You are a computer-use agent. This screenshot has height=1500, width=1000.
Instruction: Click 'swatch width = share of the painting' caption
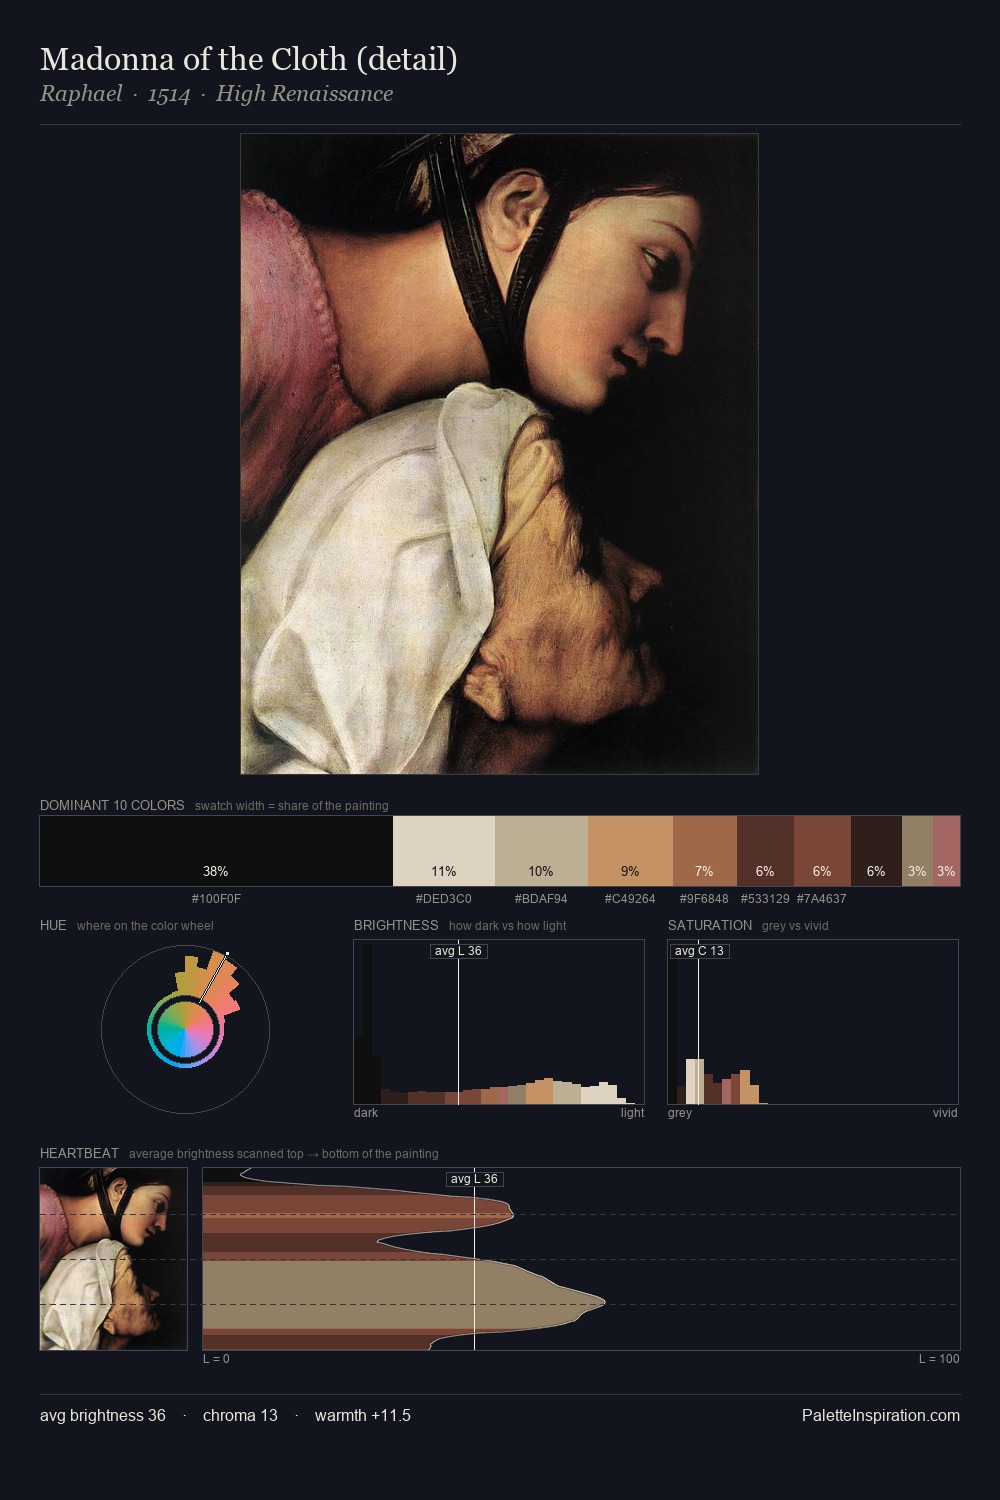click(292, 806)
